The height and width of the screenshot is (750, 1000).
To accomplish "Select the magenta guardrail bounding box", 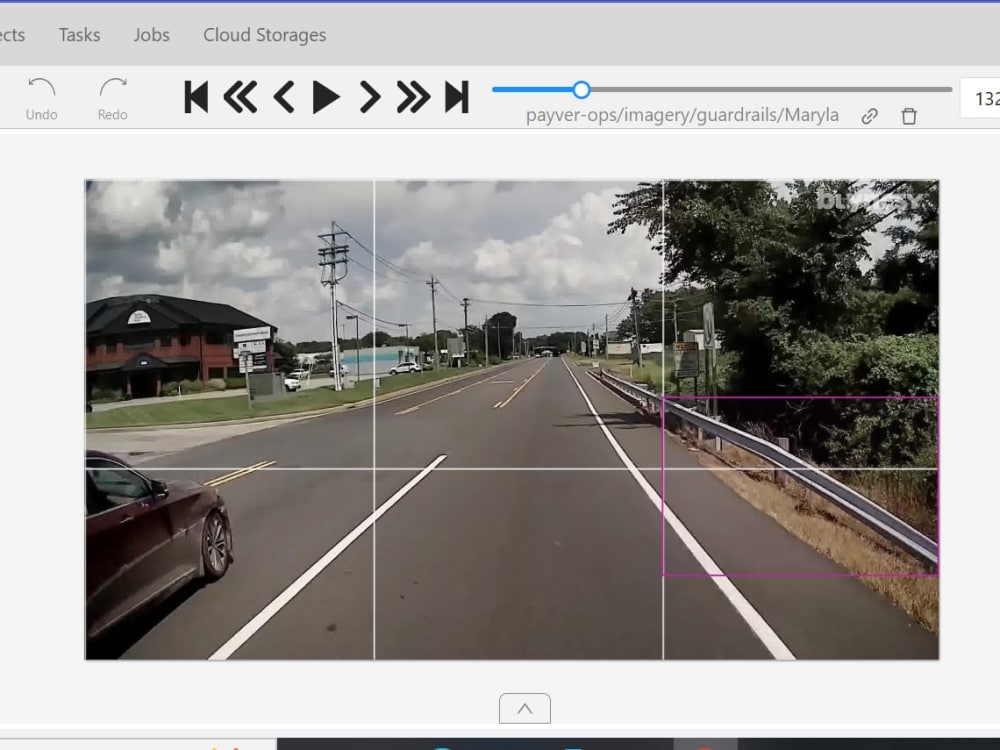I will [x=800, y=486].
